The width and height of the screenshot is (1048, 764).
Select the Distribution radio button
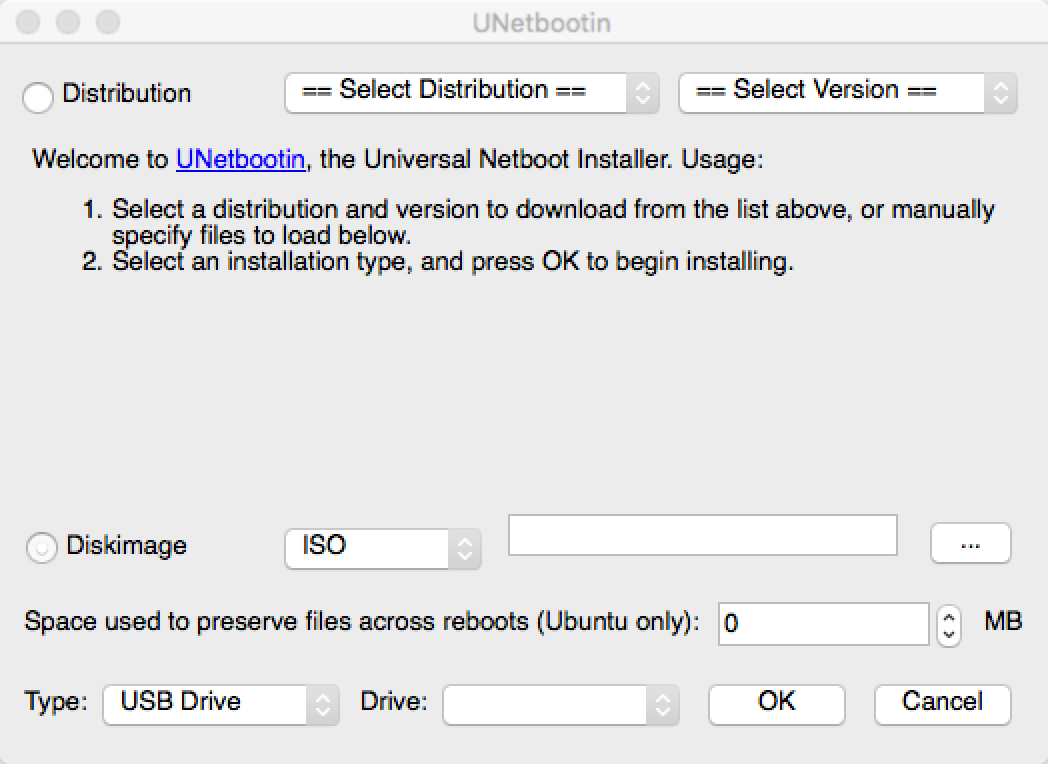37,97
